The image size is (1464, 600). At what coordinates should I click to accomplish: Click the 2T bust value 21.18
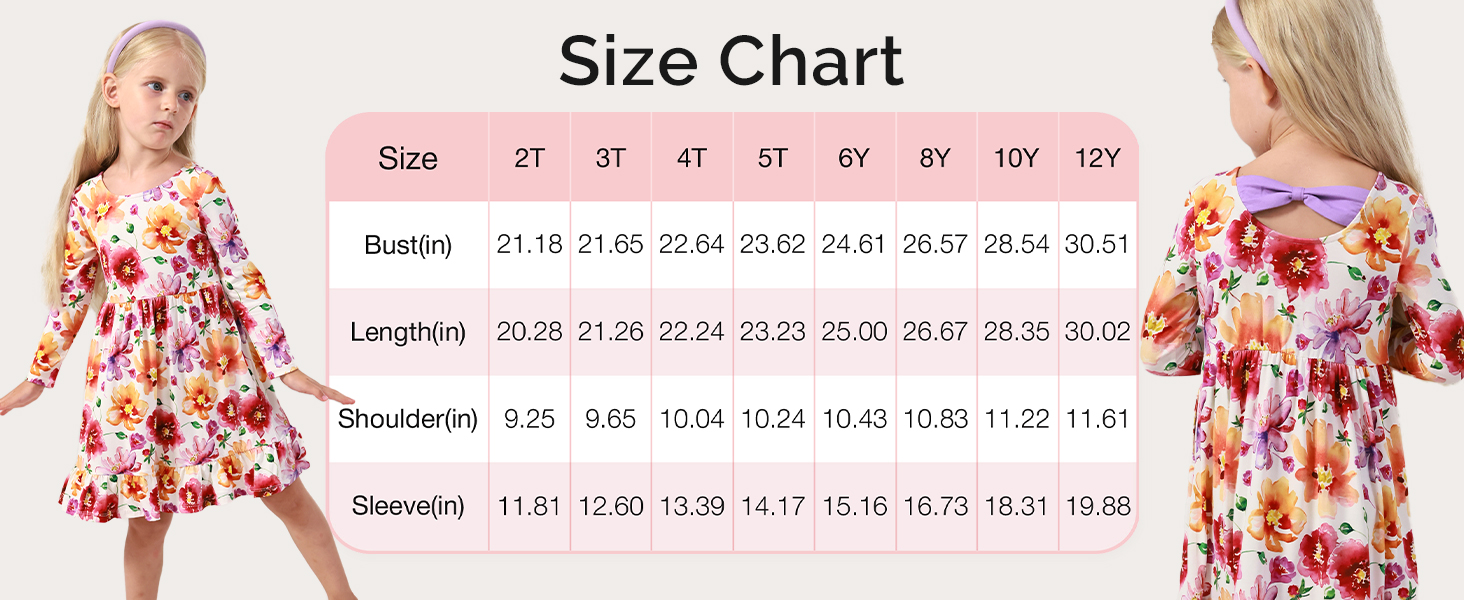pyautogui.click(x=529, y=245)
